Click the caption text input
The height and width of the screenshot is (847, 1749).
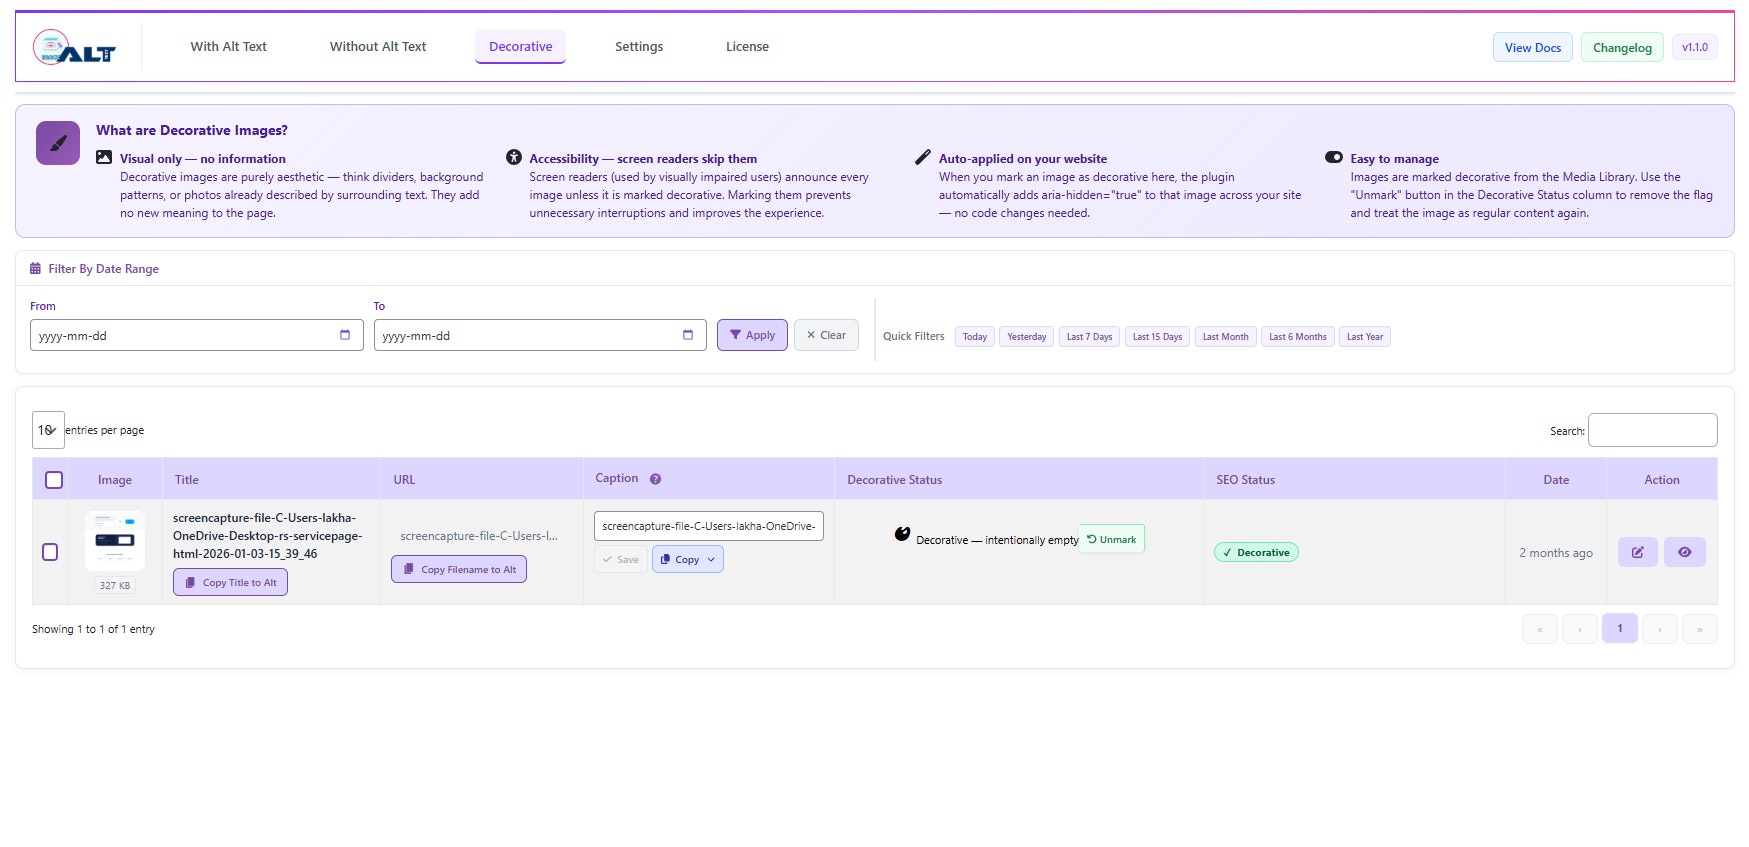click(x=709, y=526)
